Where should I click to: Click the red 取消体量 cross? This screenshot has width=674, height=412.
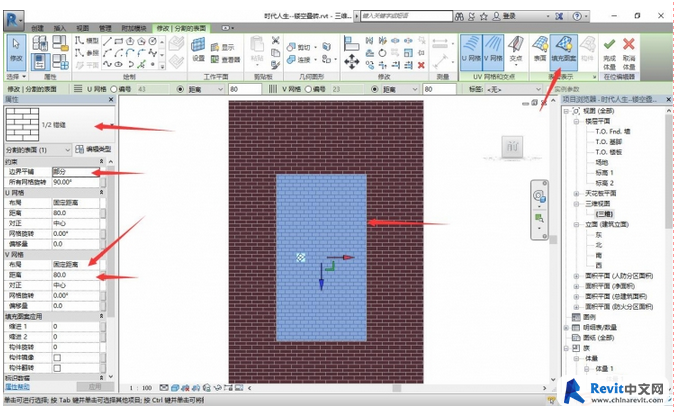[x=629, y=53]
